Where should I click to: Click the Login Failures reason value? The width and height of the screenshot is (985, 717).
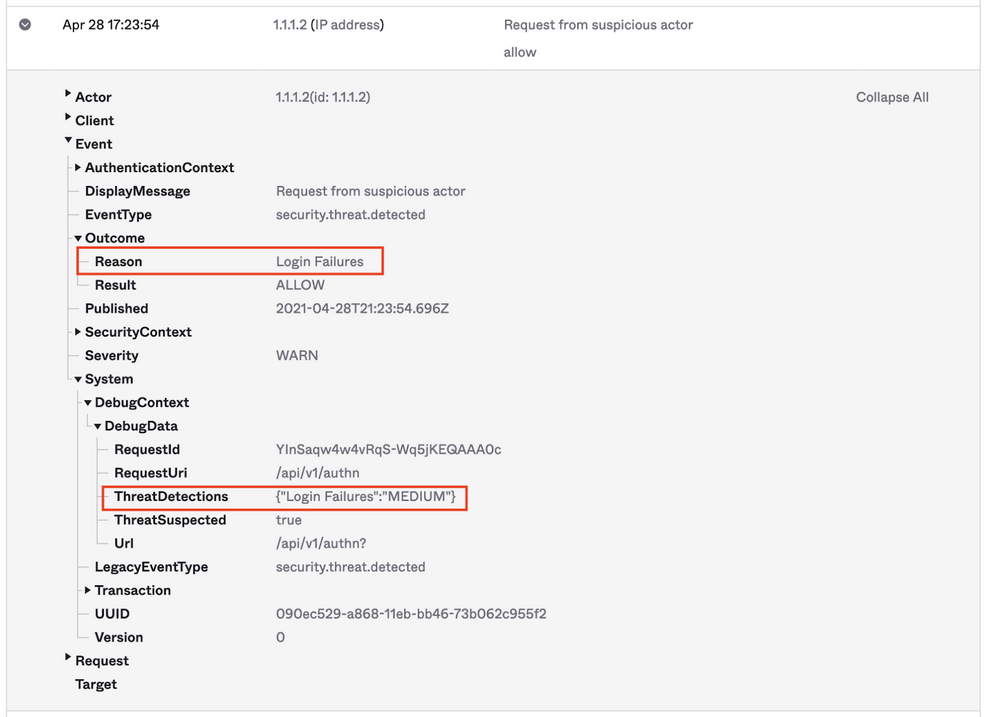pyautogui.click(x=320, y=262)
